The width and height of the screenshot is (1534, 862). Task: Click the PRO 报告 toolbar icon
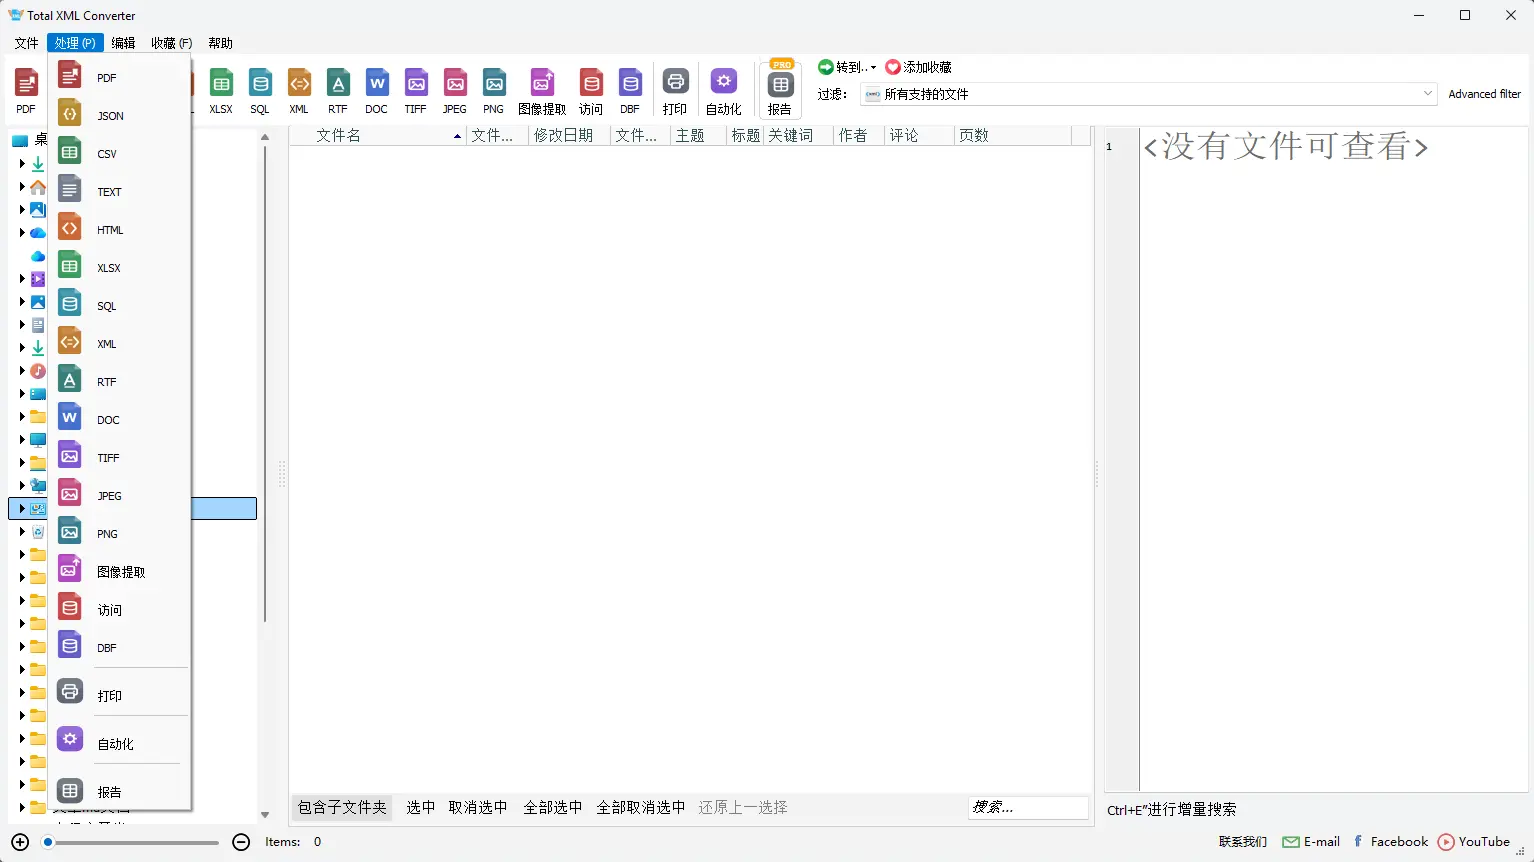pos(780,90)
